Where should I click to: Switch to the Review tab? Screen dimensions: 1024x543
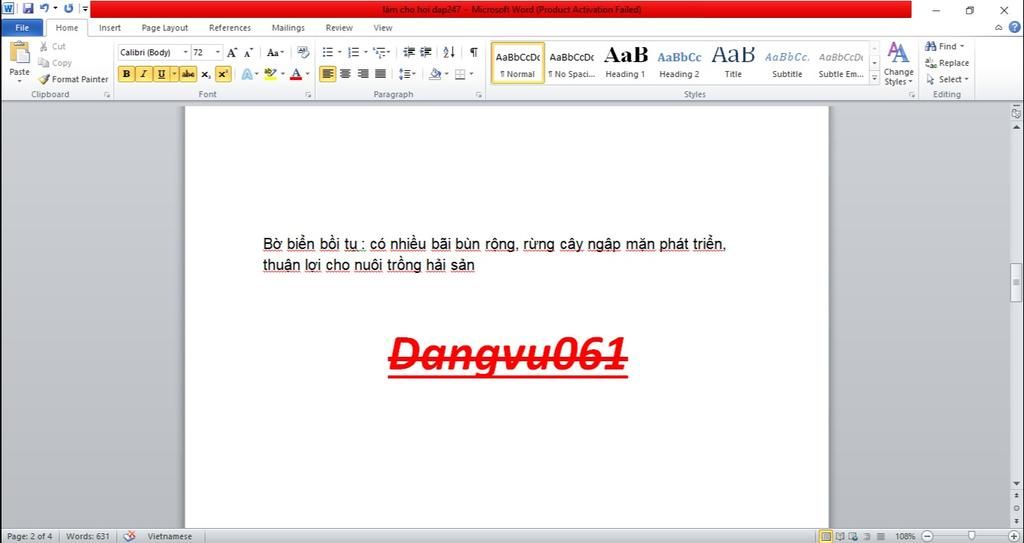pyautogui.click(x=339, y=27)
